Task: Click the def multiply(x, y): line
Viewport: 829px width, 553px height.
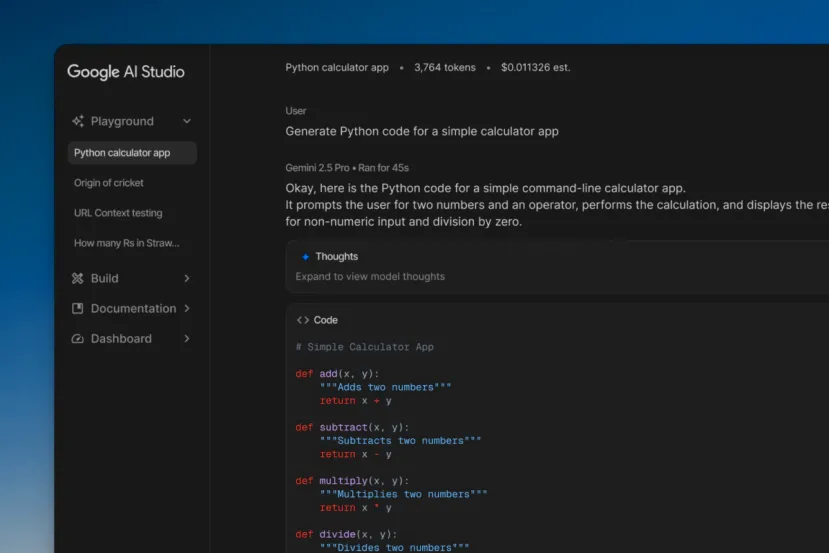Action: (352, 481)
